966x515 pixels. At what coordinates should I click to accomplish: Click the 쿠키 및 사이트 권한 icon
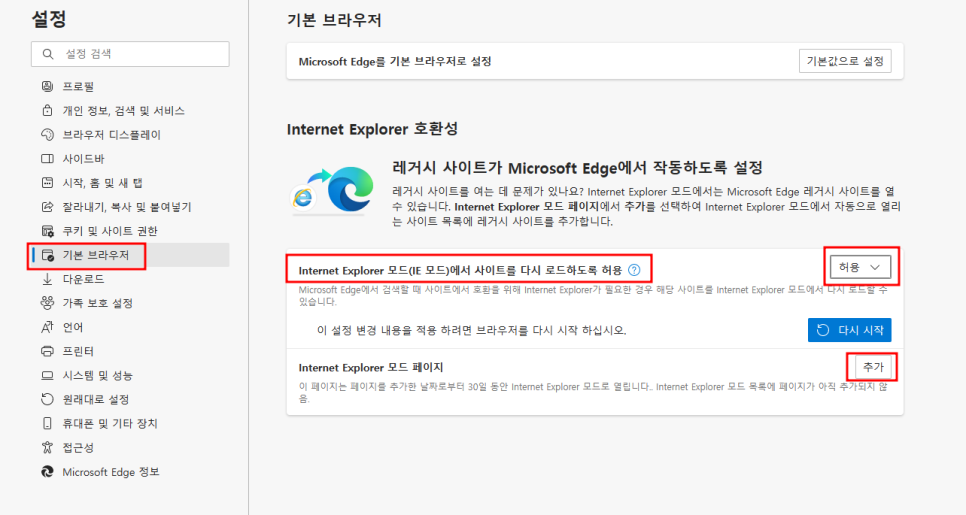tap(47, 230)
